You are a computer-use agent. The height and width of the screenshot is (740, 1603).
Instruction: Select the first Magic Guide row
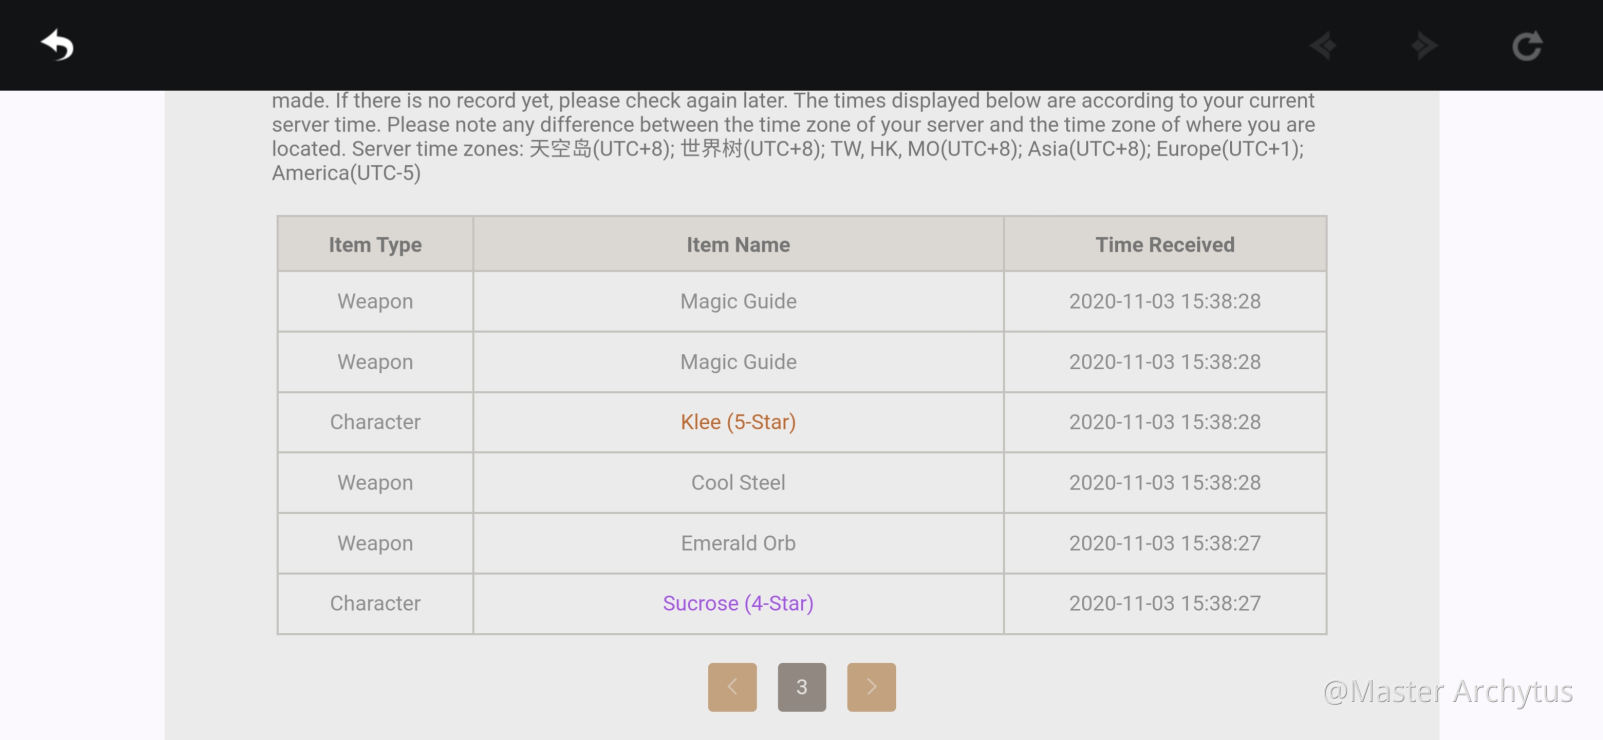point(802,301)
